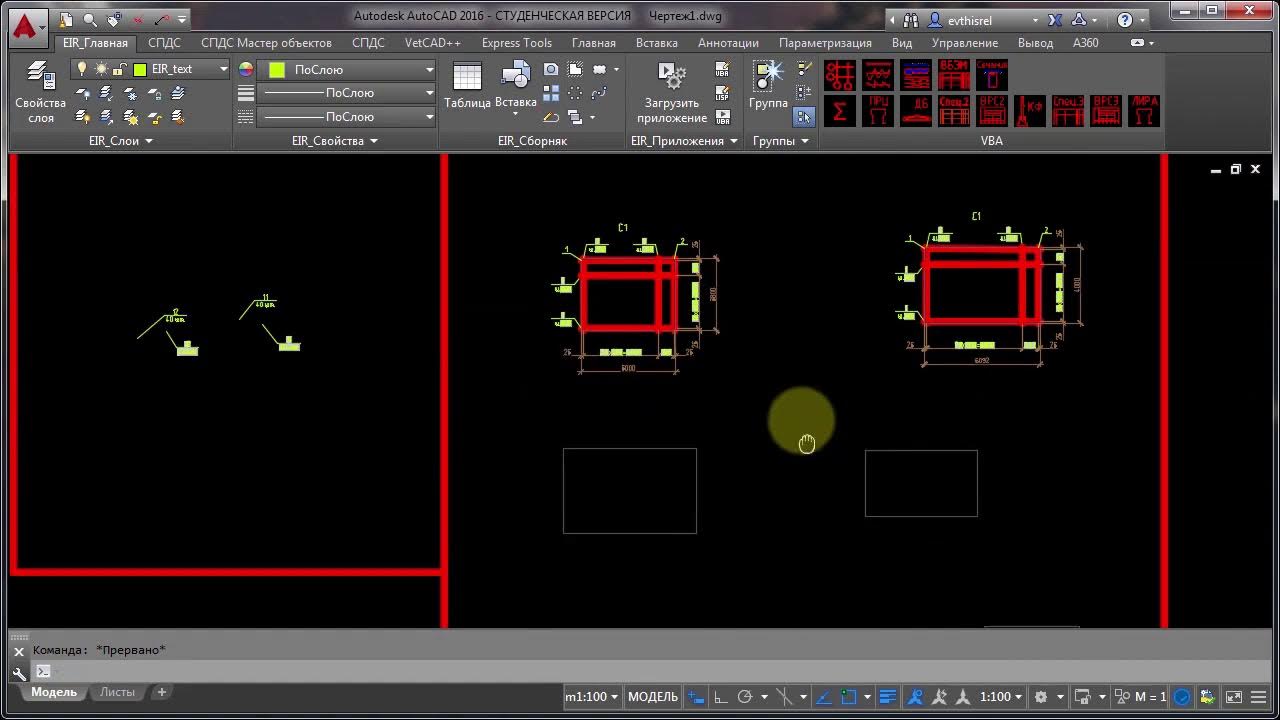Viewport: 1280px width, 720px height.
Task: Run the Спец.3 VBA macro
Action: point(1068,111)
